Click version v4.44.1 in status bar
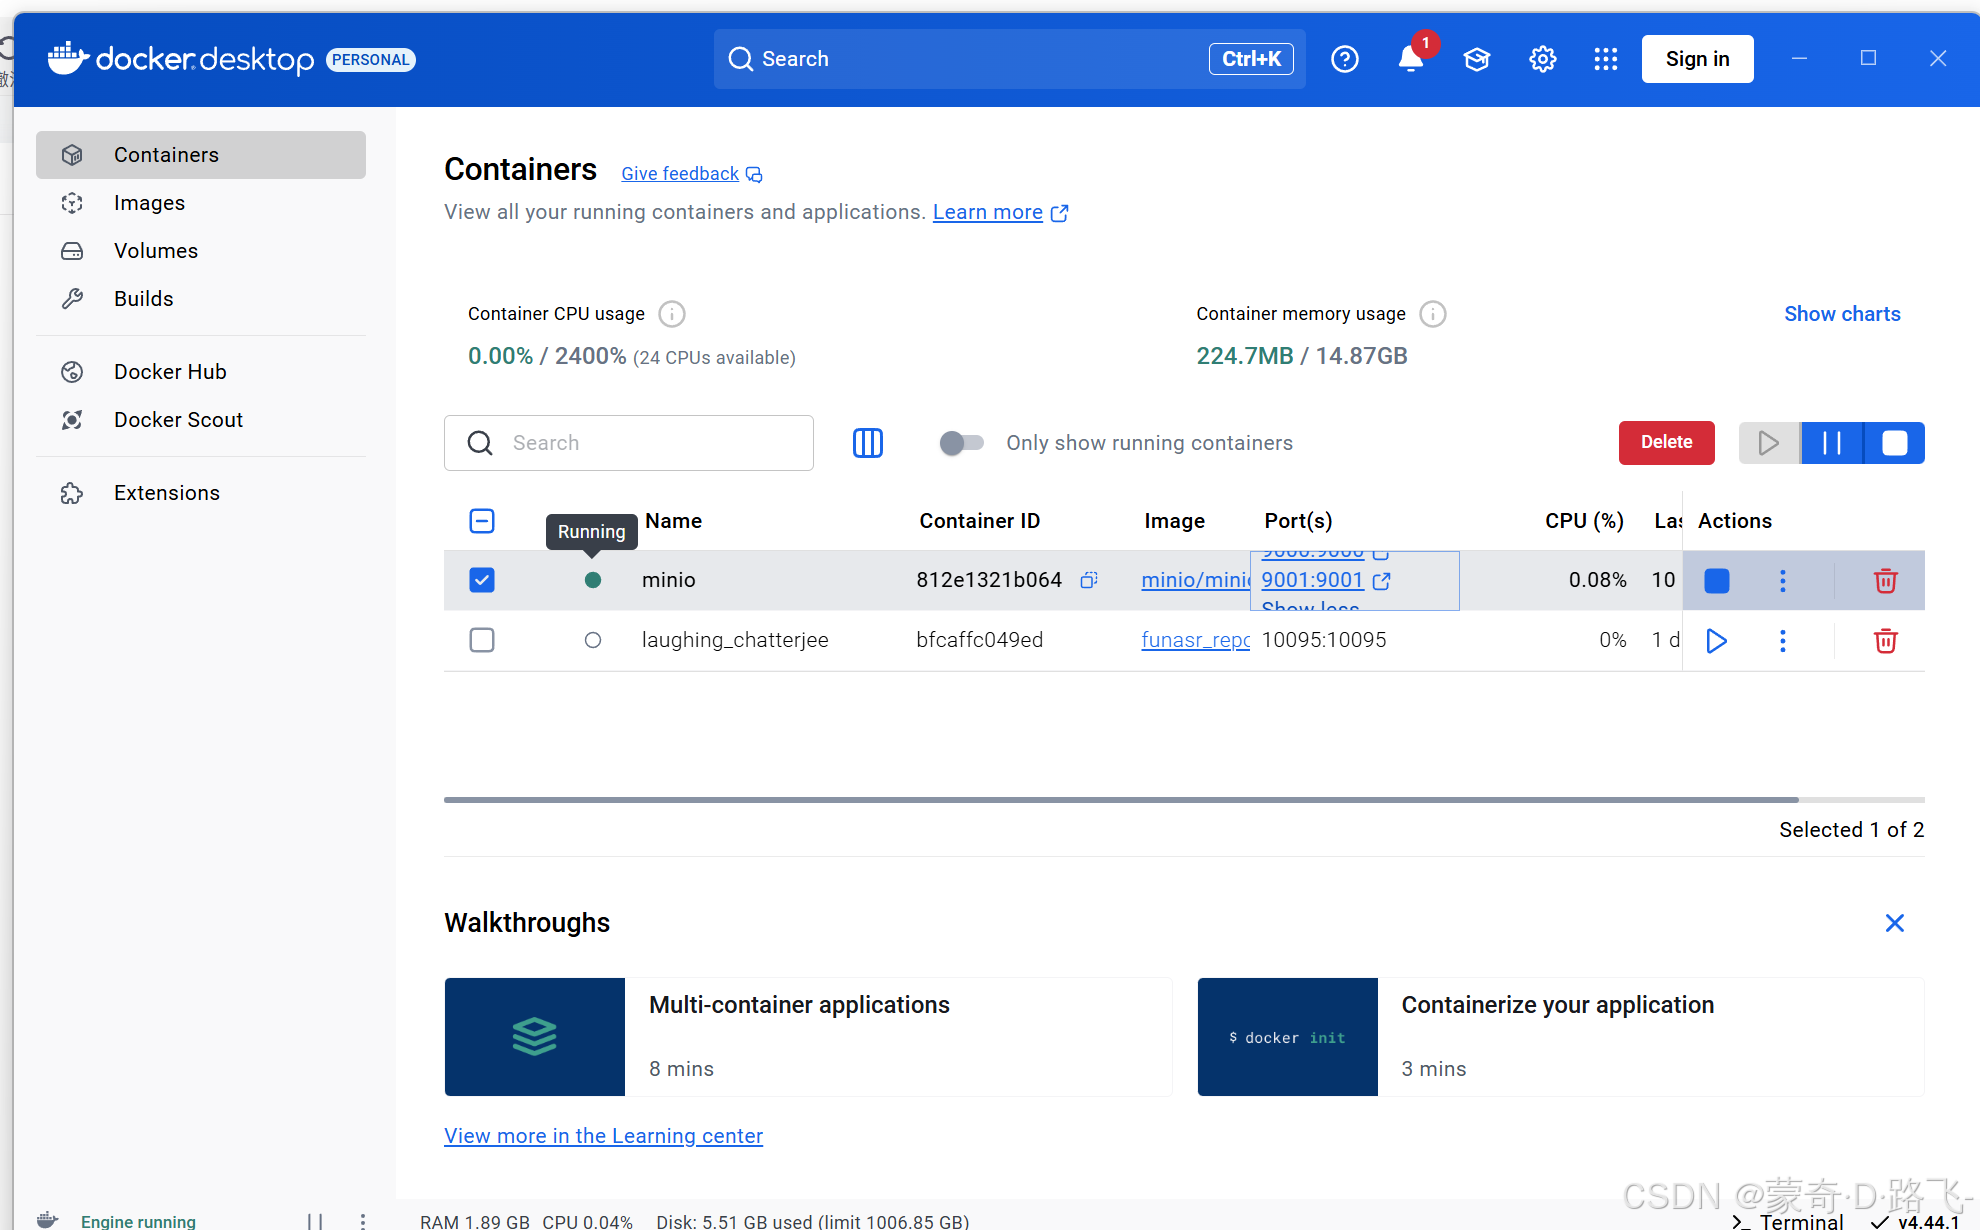The width and height of the screenshot is (1980, 1230). click(1915, 1221)
